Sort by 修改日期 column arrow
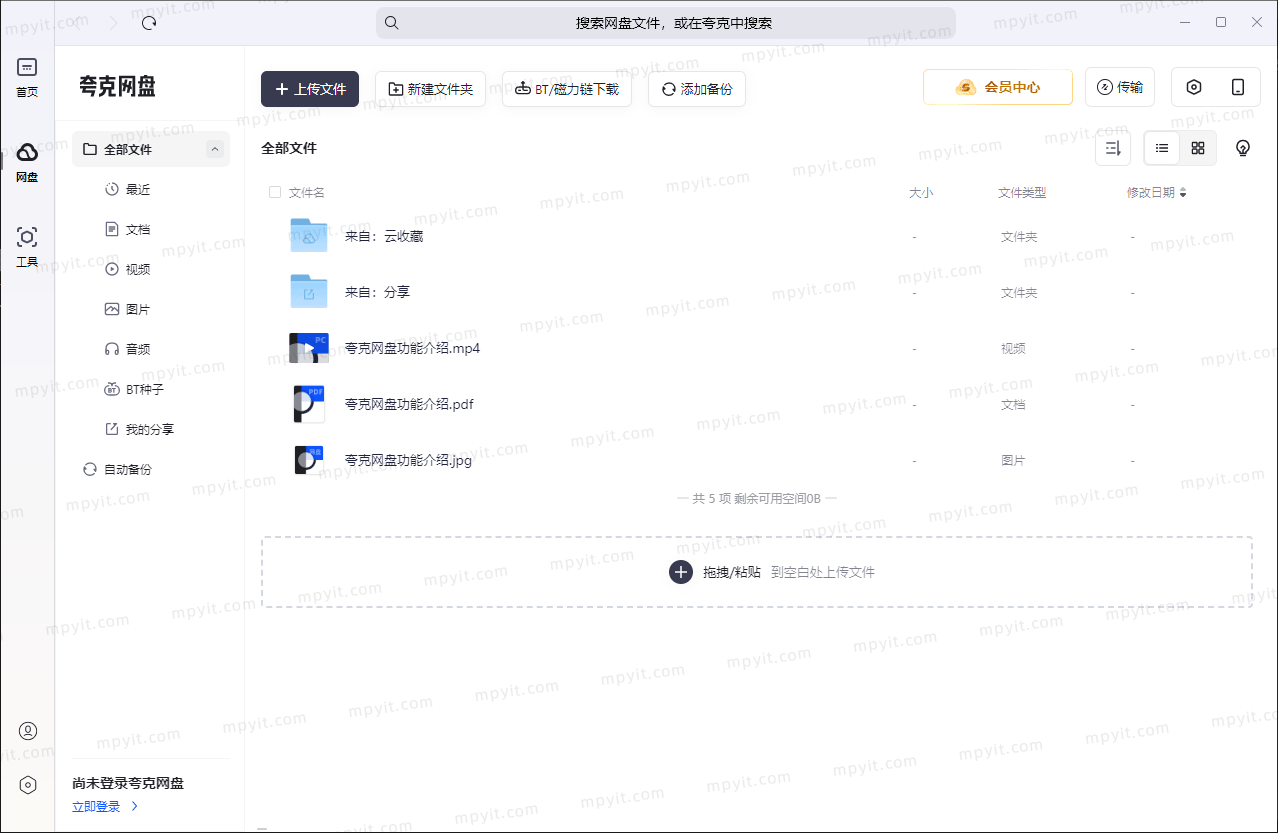 point(1183,193)
